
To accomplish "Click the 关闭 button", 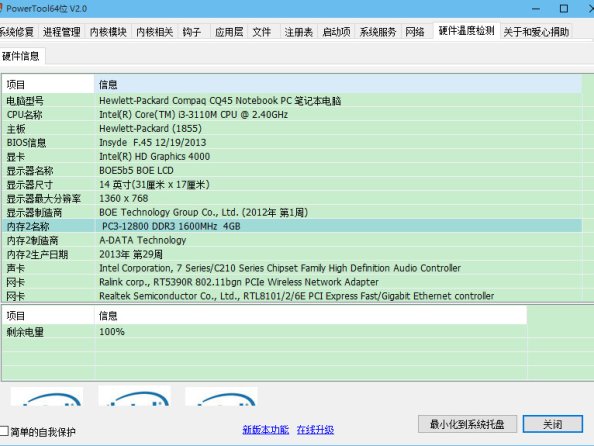I will tap(553, 424).
